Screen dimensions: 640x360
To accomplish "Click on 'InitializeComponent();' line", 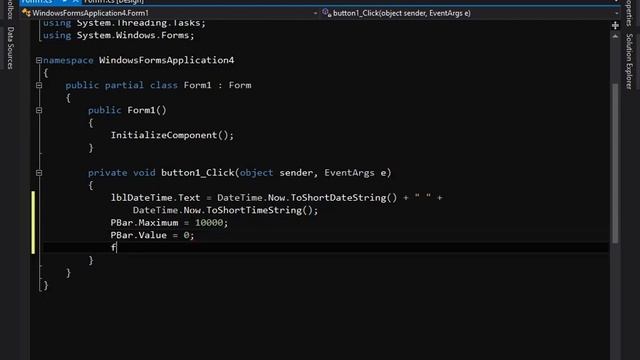I will pos(172,135).
